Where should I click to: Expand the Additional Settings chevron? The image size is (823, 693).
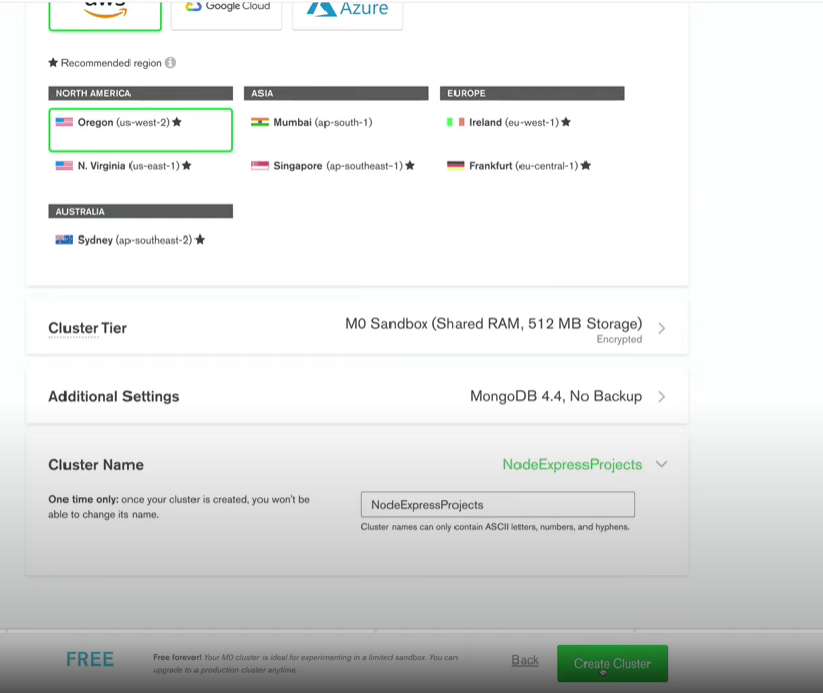661,396
